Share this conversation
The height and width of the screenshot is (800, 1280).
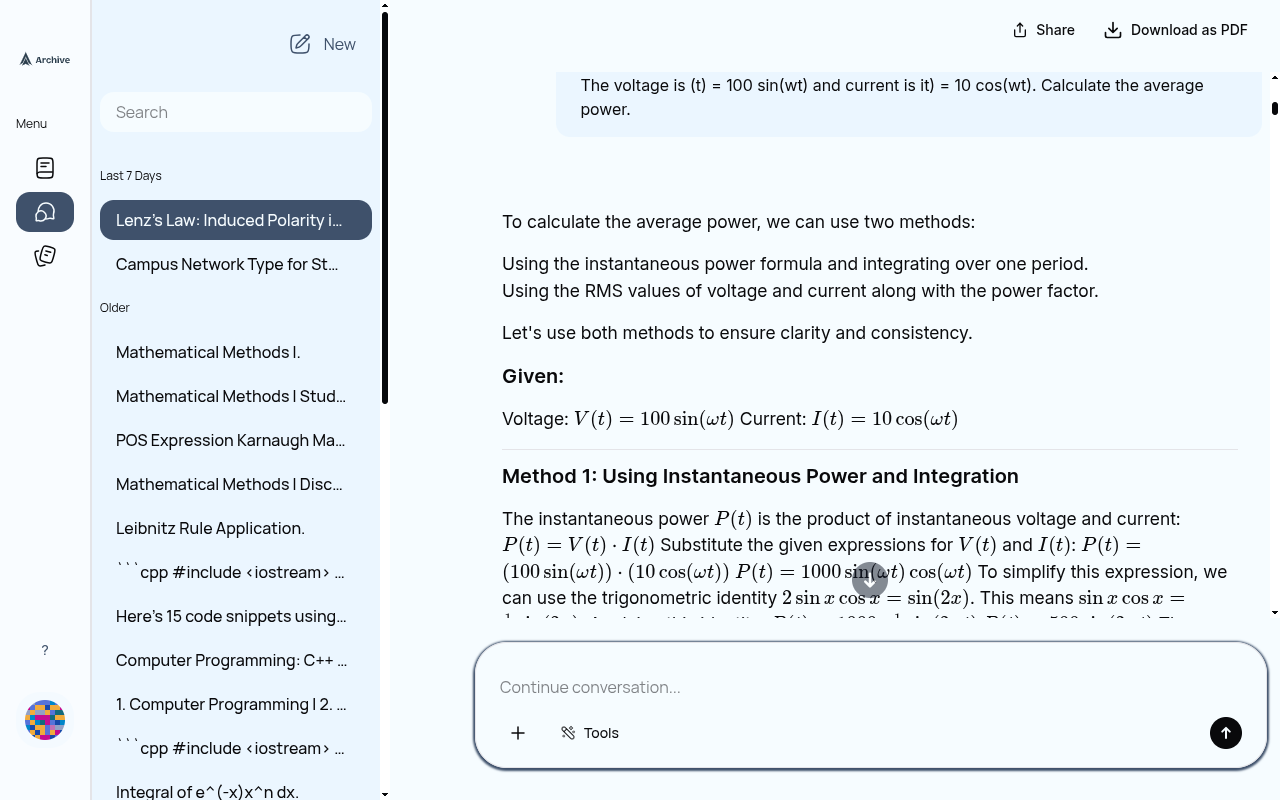(x=1043, y=30)
